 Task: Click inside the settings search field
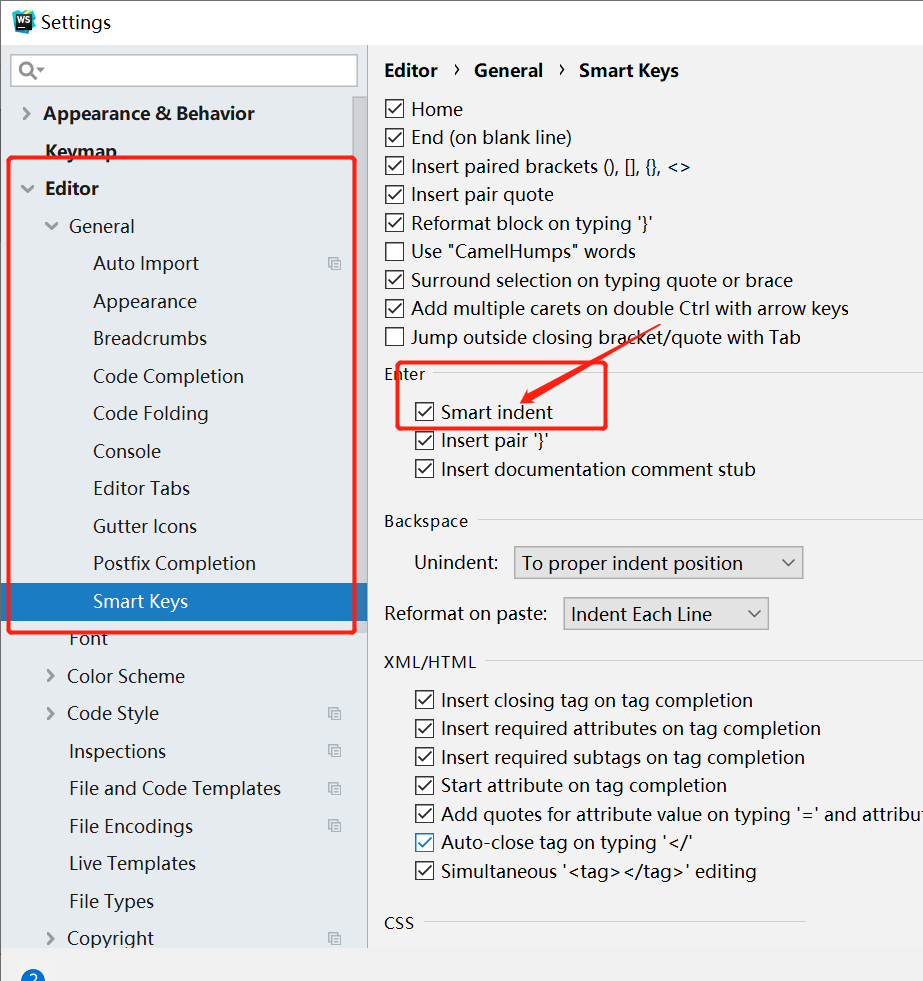(184, 70)
